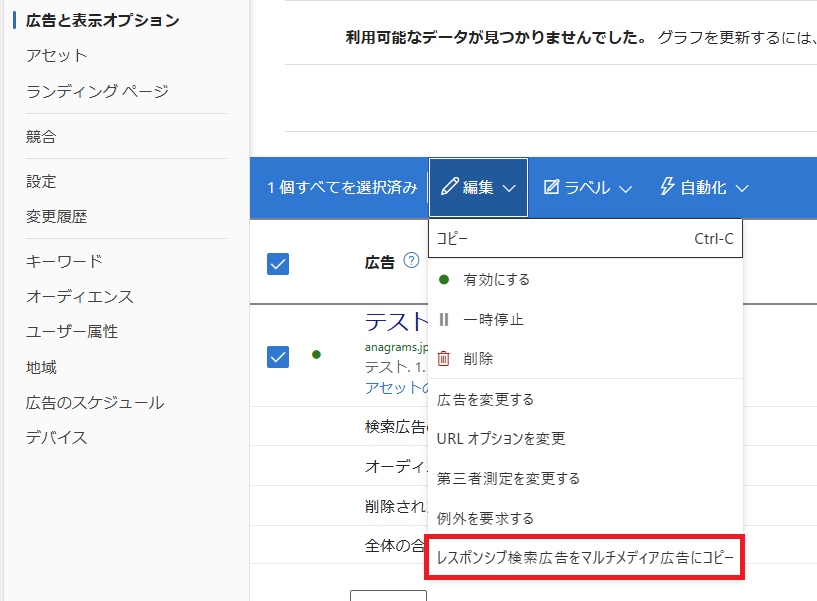Go to 広告のスケジュール in sidebar
Viewport: 817px width, 601px height.
point(95,403)
